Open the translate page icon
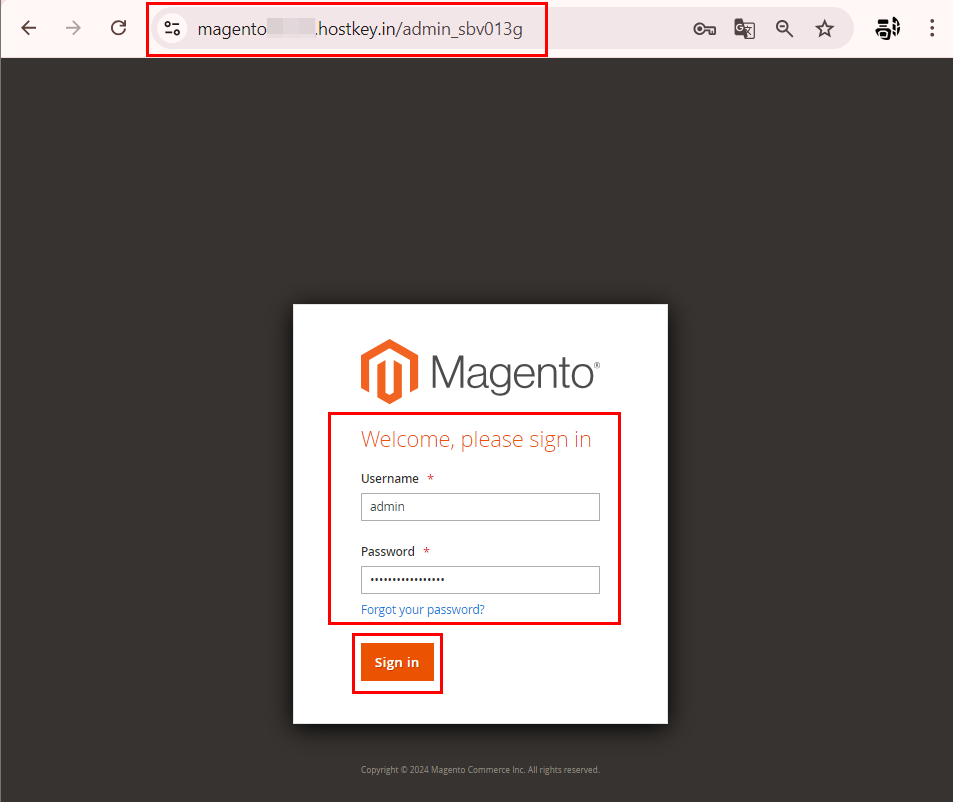The image size is (953, 802). [744, 29]
